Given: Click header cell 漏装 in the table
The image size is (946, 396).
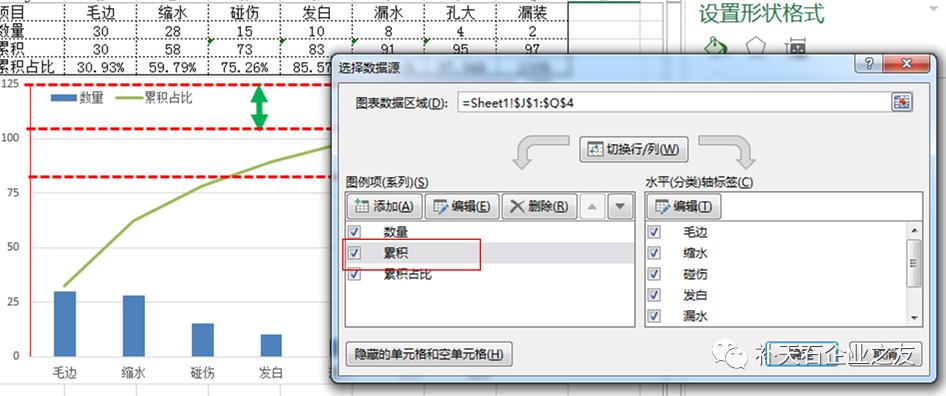Looking at the screenshot, I should pos(532,13).
